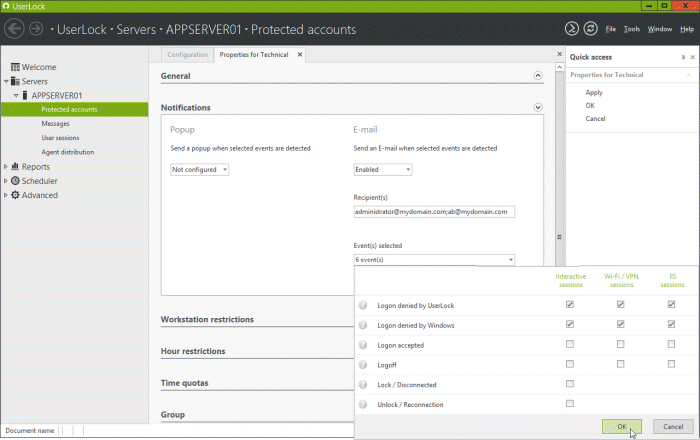Open the Window menu
This screenshot has height=440, width=700.
660,29
